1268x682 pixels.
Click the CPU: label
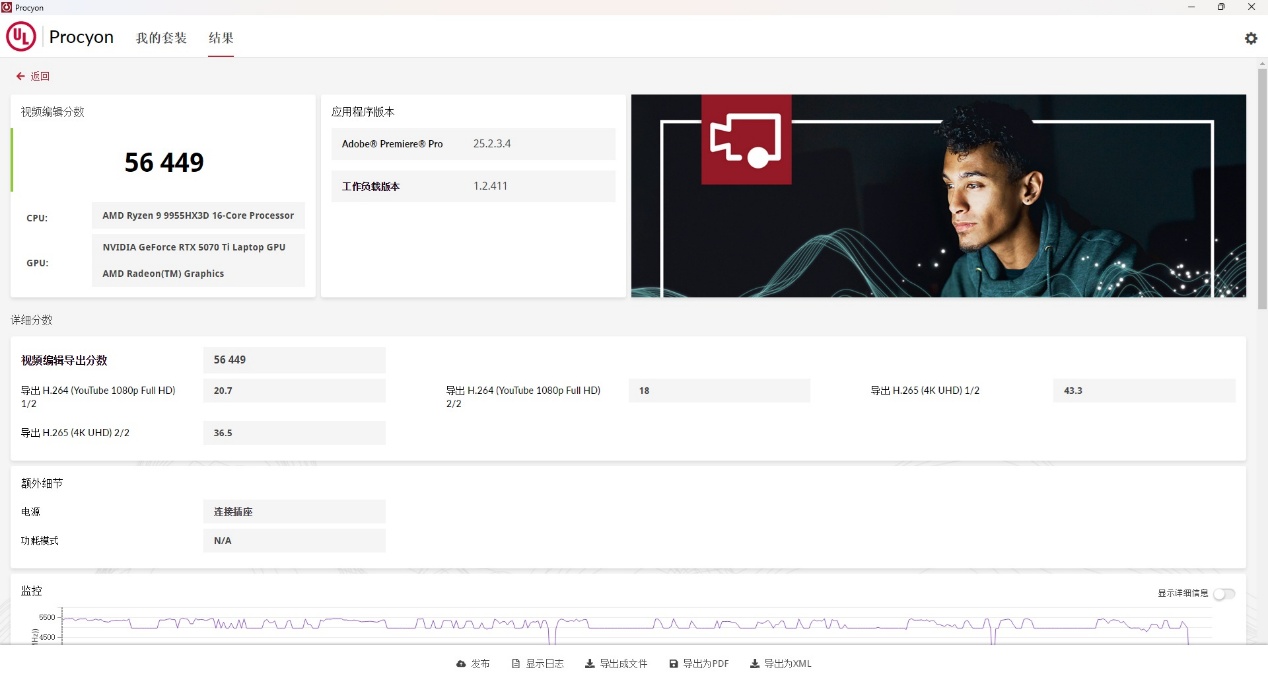pos(37,218)
